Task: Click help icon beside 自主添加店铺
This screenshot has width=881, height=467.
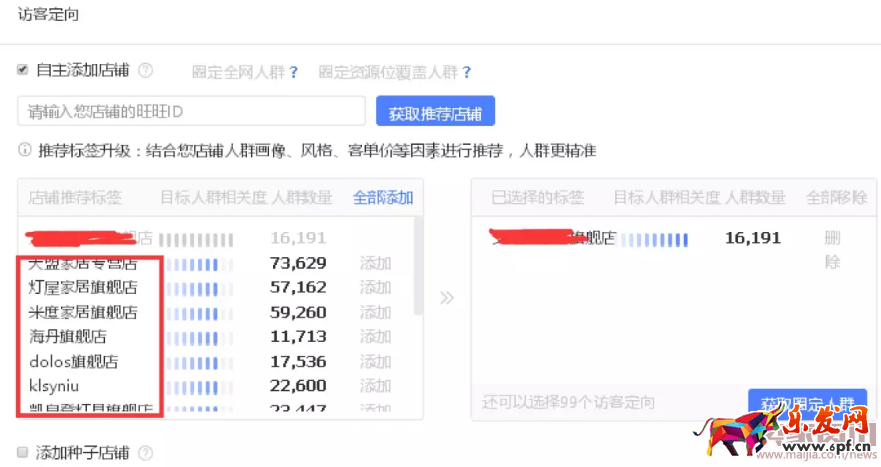Action: (146, 71)
